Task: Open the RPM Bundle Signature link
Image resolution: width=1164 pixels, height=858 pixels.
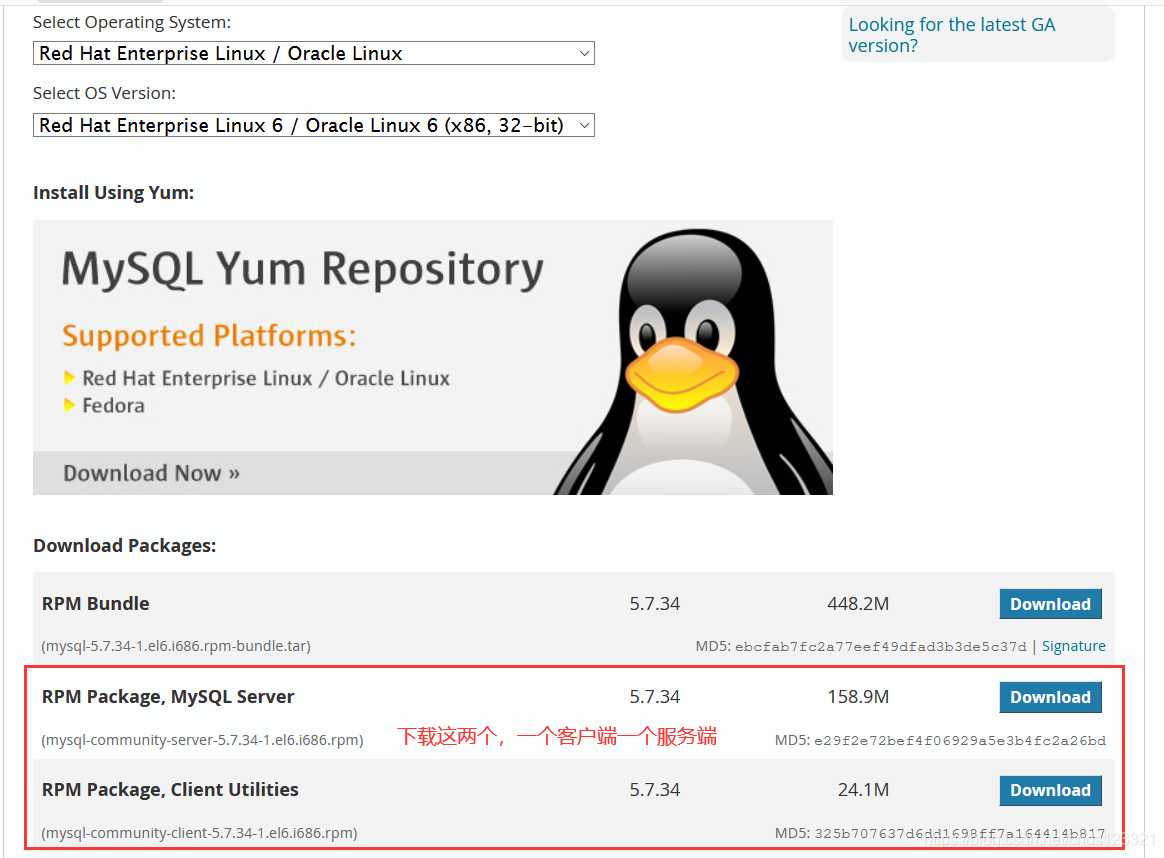Action: point(1073,646)
